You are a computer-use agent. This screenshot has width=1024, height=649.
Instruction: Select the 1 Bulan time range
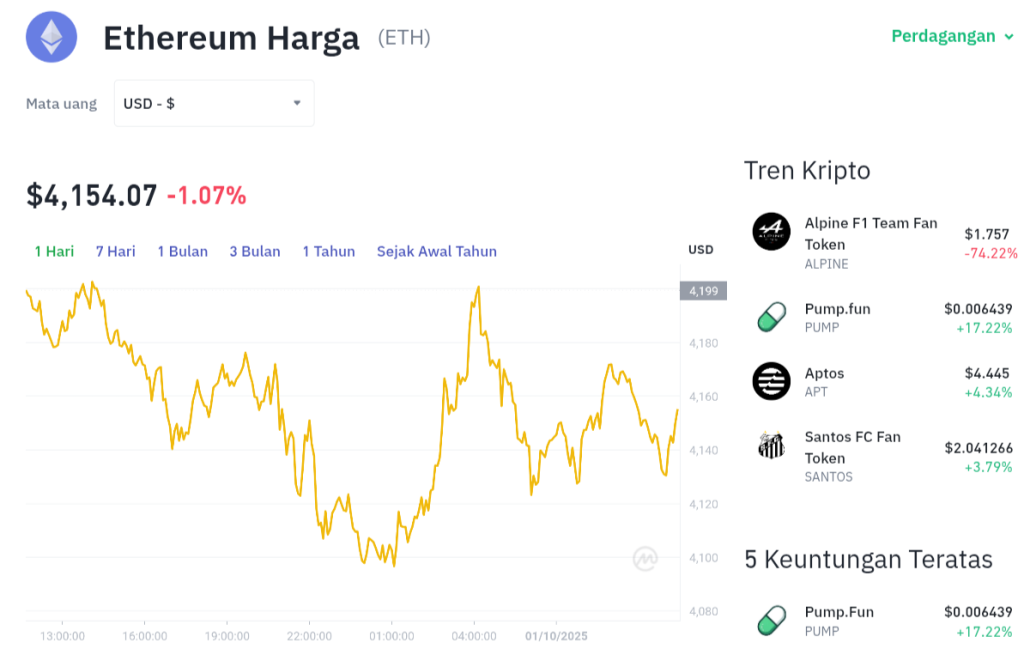(x=183, y=251)
